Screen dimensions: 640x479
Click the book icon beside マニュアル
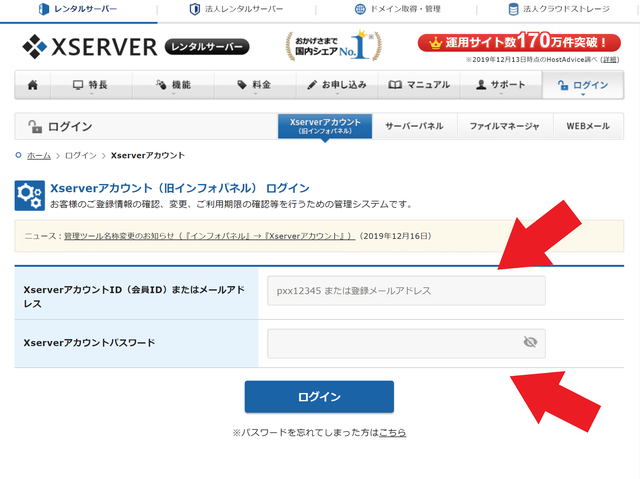coord(395,85)
